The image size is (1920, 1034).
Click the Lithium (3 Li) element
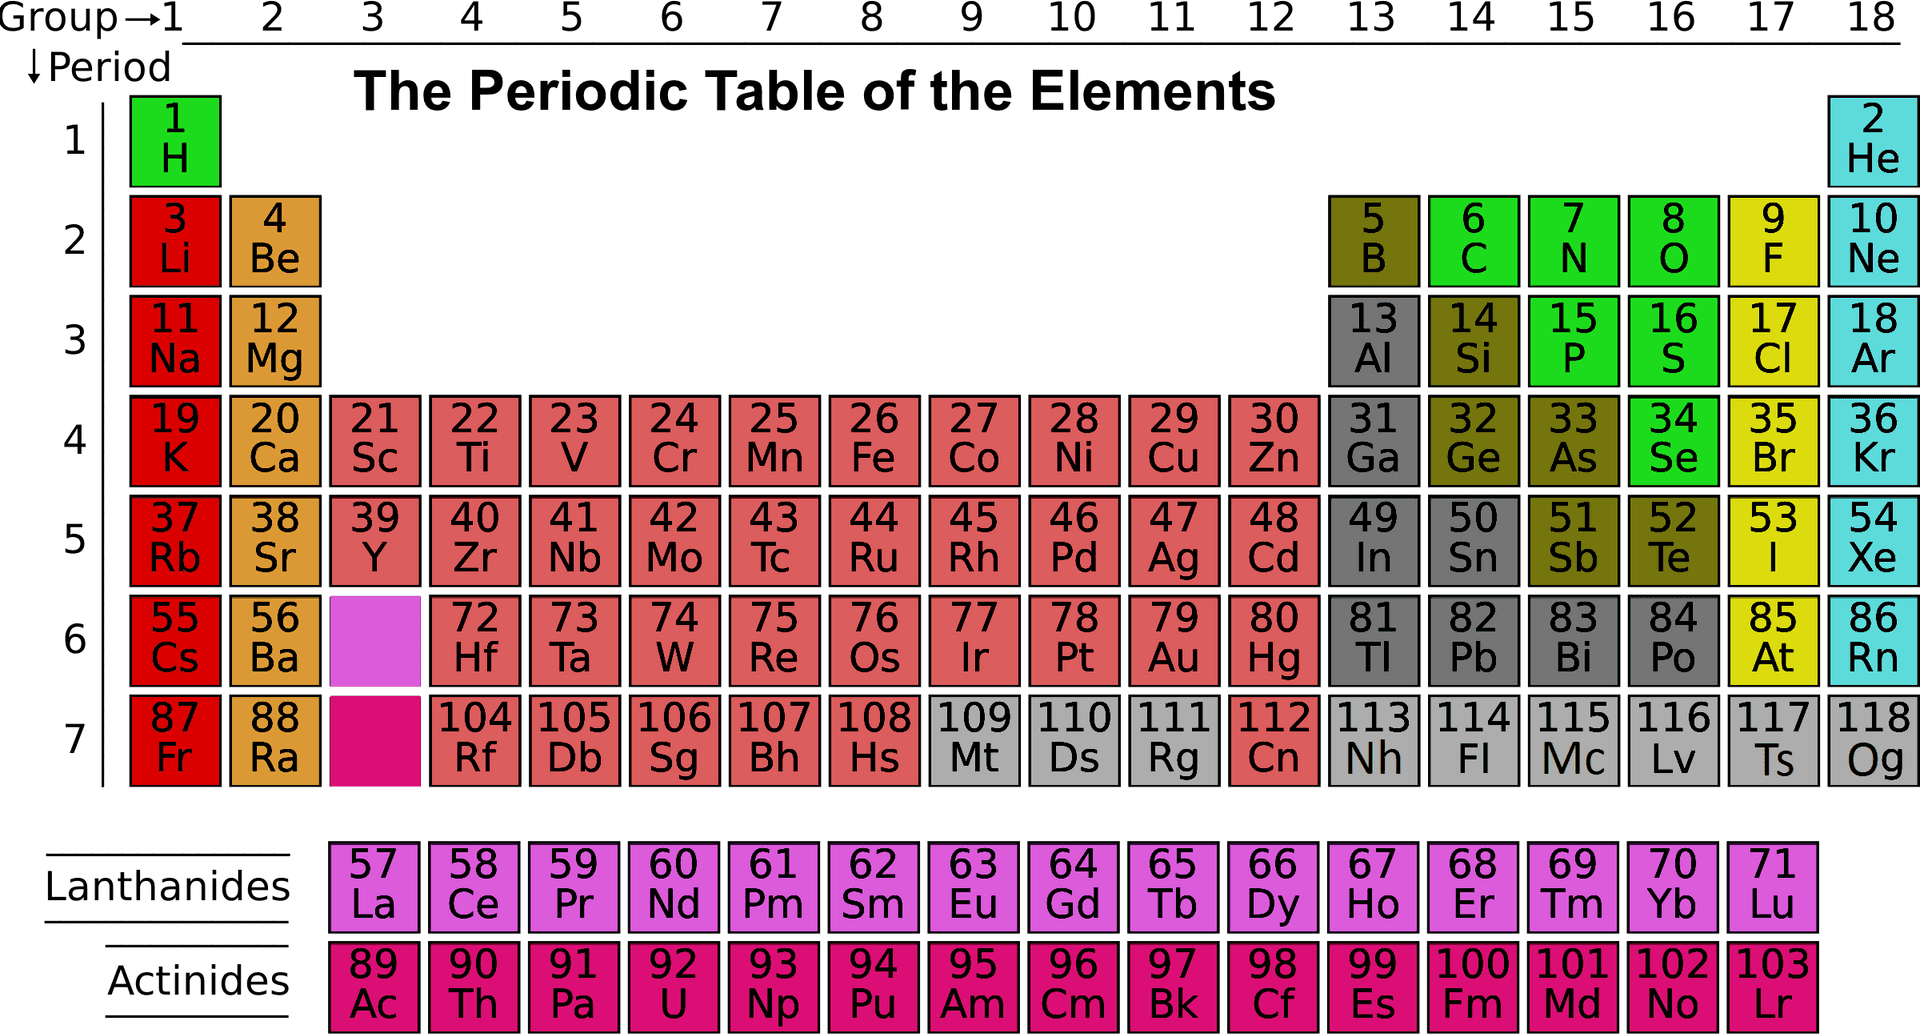[x=175, y=241]
